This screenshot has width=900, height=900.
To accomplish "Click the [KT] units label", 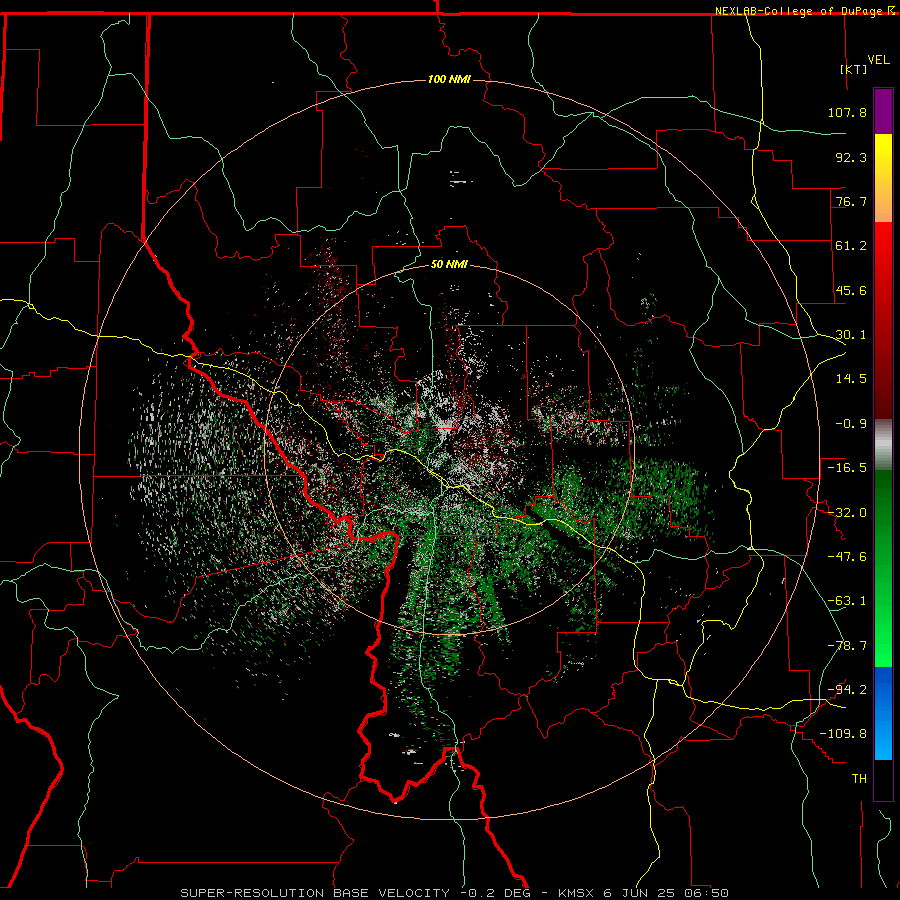I will pos(854,69).
